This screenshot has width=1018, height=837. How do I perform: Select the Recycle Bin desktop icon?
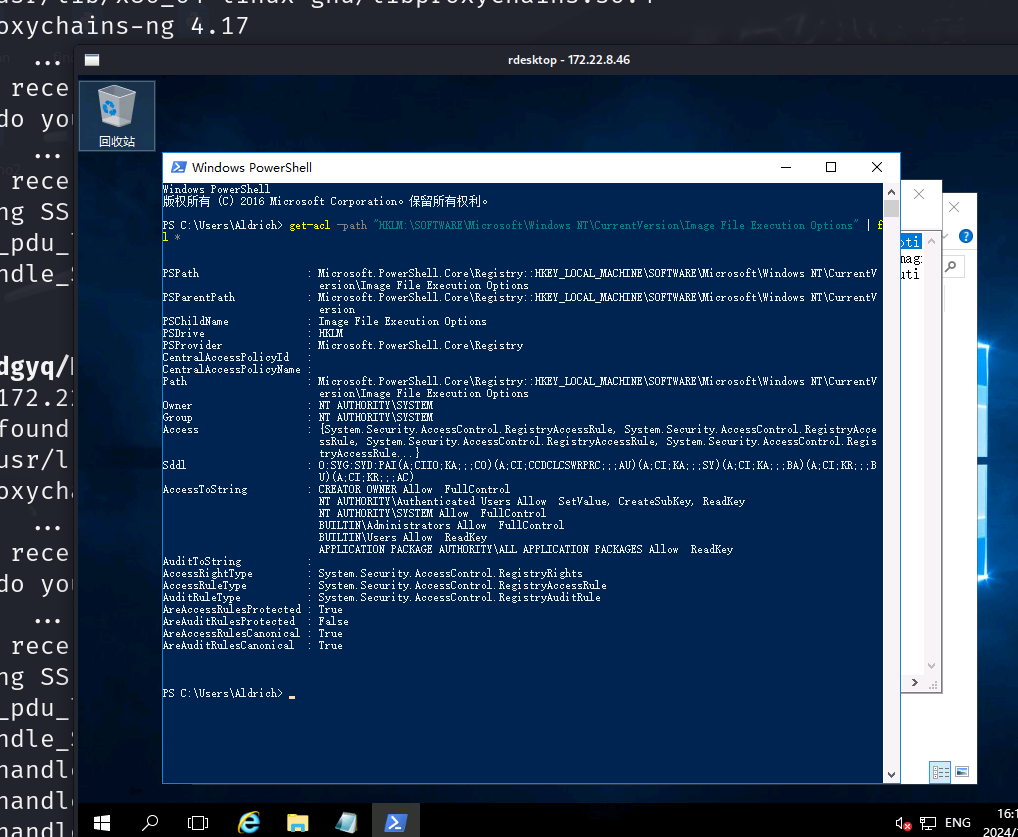point(117,116)
